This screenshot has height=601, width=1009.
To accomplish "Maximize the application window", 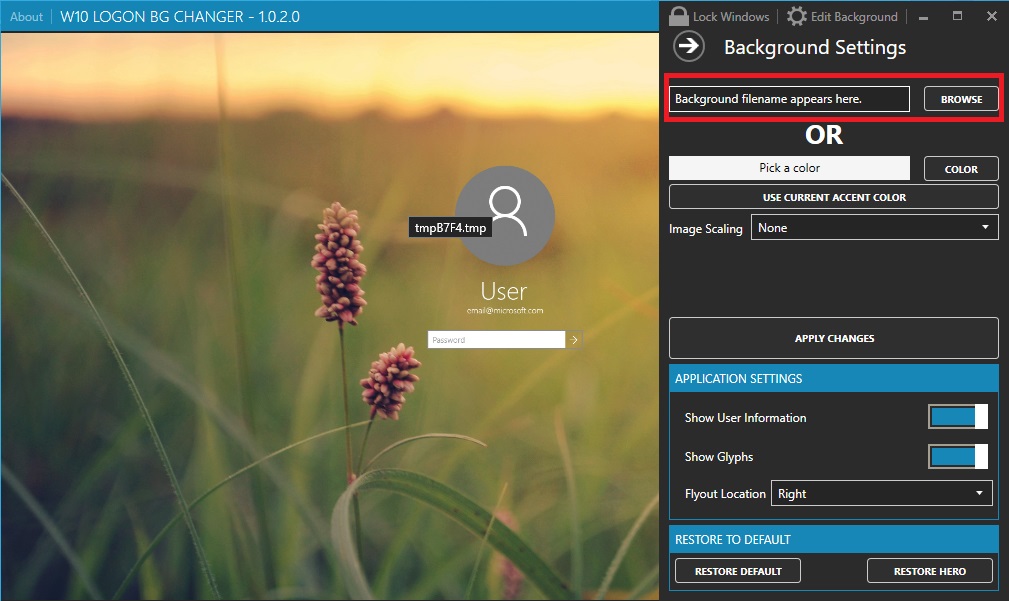I will (958, 16).
